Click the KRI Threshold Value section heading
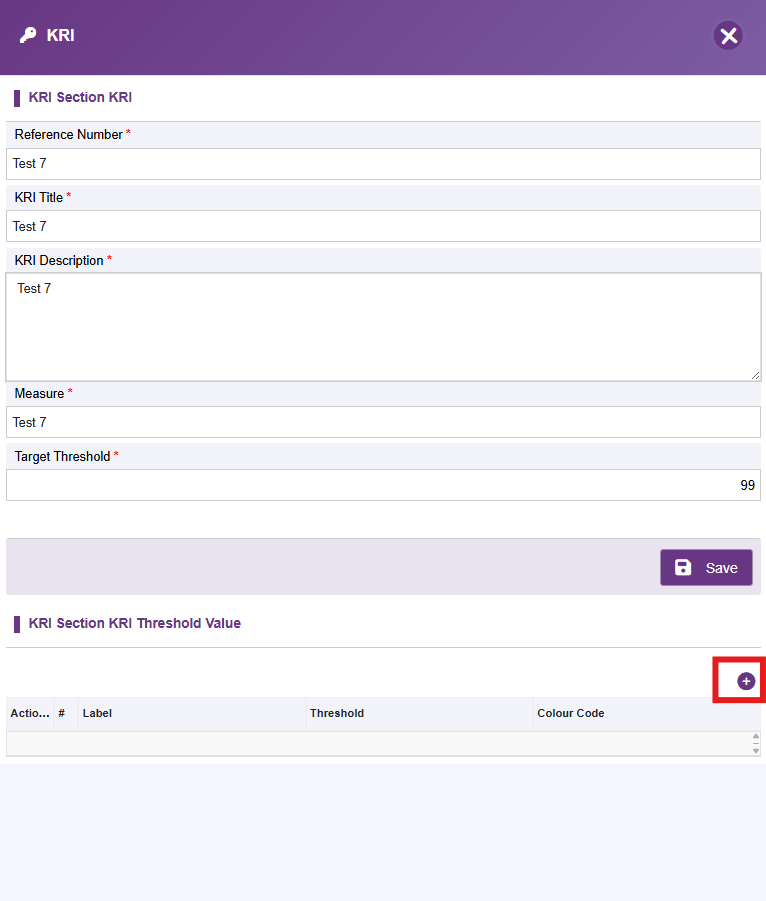This screenshot has height=901, width=766. [134, 623]
